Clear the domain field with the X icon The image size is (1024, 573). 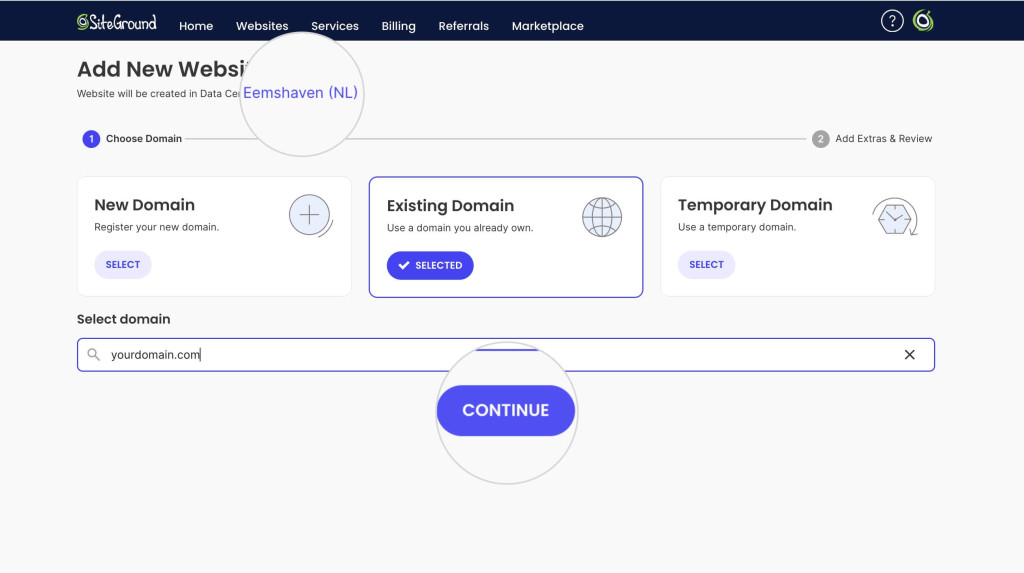point(909,354)
